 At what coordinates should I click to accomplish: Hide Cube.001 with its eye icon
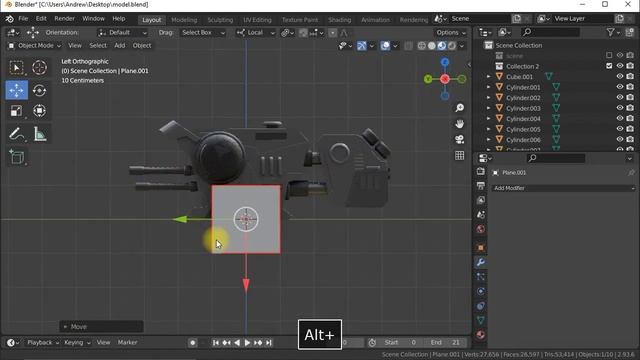click(x=620, y=76)
